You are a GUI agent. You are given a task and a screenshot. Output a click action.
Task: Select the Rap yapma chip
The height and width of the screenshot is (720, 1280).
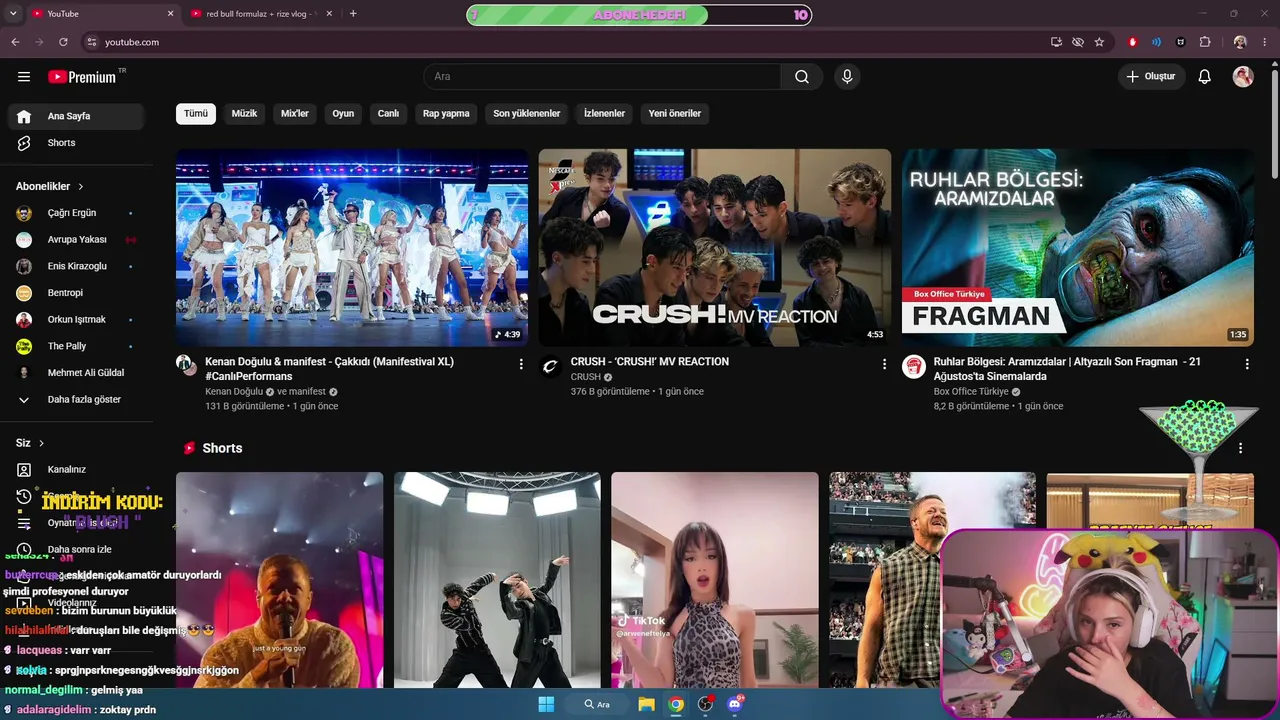(x=446, y=114)
